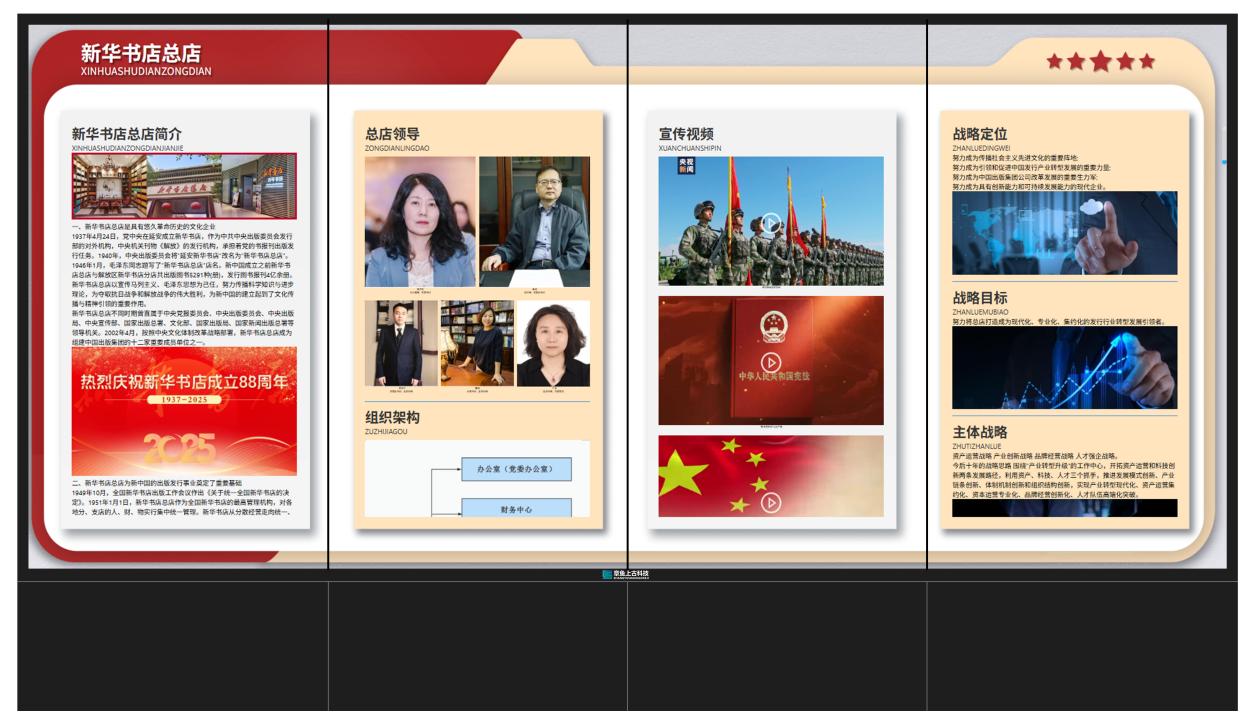
Task: Select the 宣传视频 section heading
Action: coord(686,133)
